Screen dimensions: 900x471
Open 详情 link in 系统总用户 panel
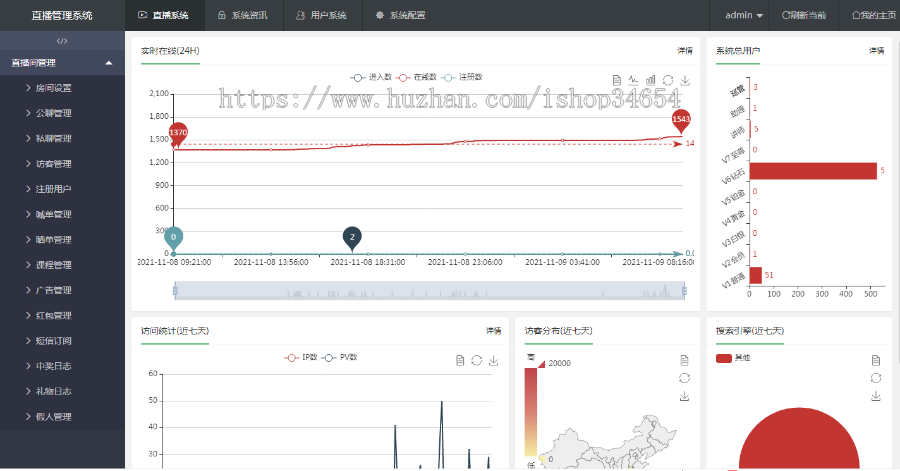pyautogui.click(x=876, y=50)
